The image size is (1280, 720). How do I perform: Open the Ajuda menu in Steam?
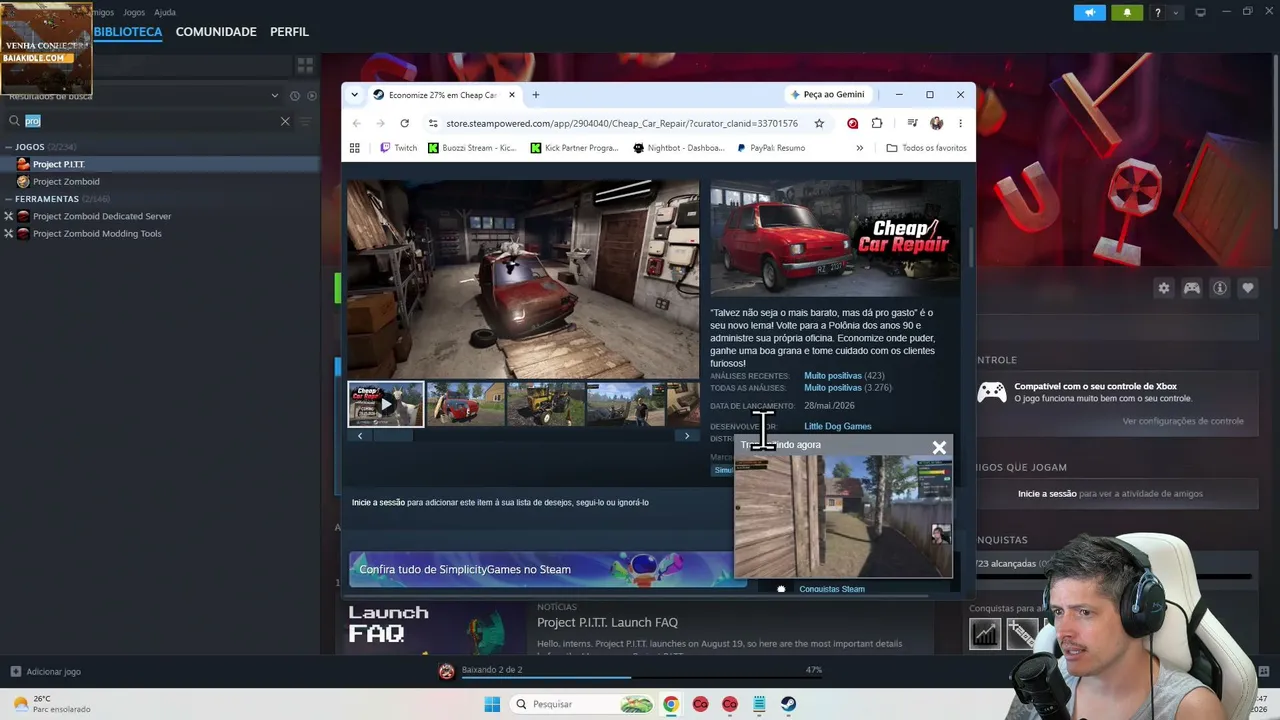[165, 12]
